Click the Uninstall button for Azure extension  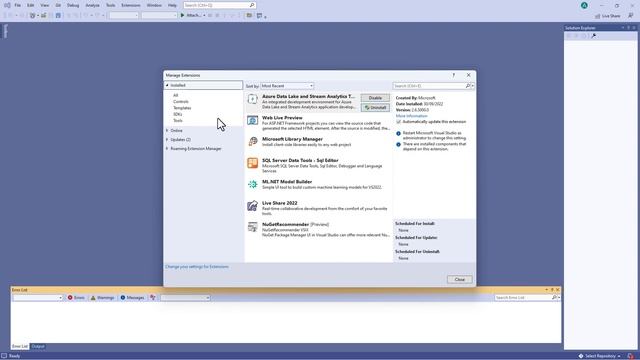pos(375,107)
